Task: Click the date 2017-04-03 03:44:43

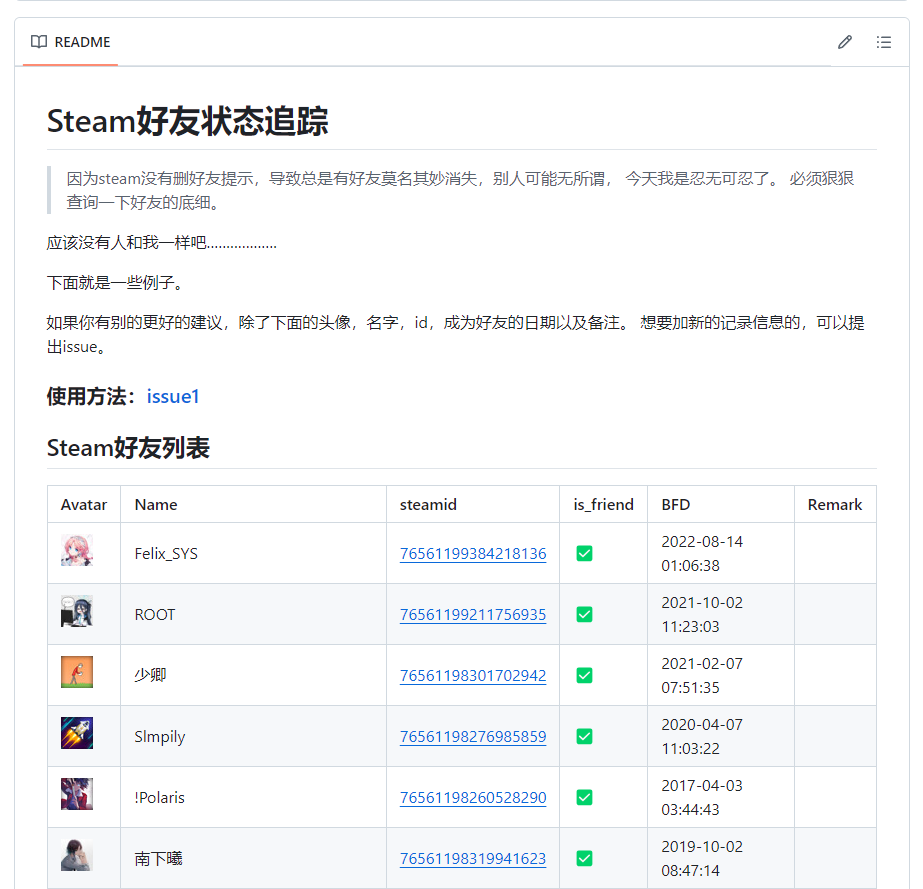Action: [702, 797]
